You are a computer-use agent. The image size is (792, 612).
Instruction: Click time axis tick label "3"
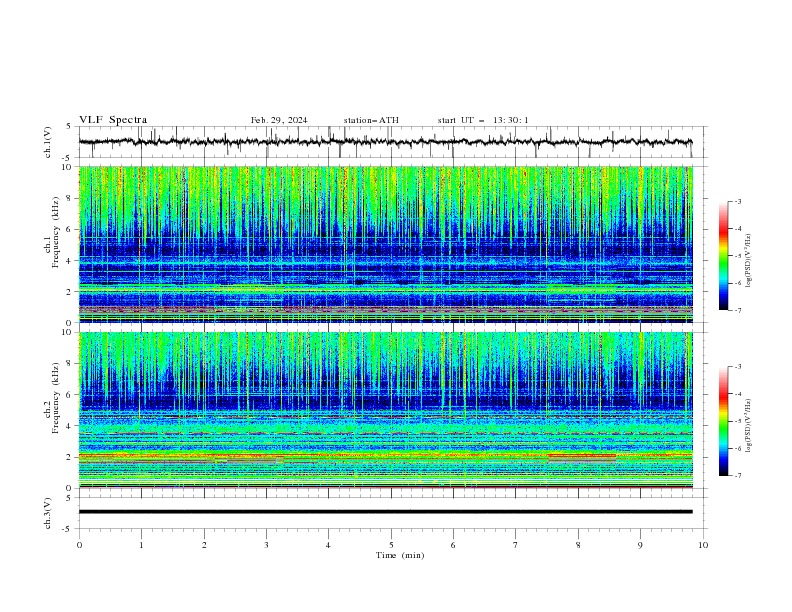(x=266, y=545)
